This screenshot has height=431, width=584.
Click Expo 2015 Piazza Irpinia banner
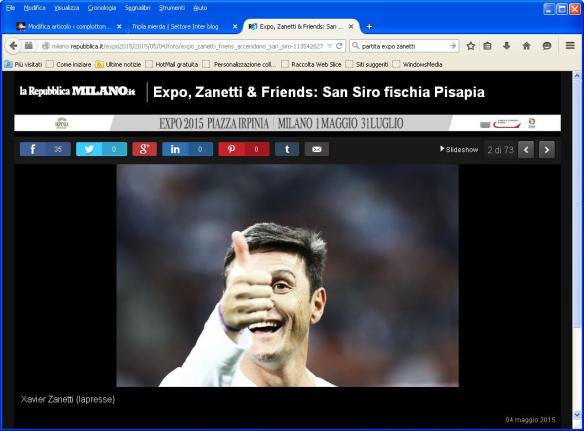287,123
